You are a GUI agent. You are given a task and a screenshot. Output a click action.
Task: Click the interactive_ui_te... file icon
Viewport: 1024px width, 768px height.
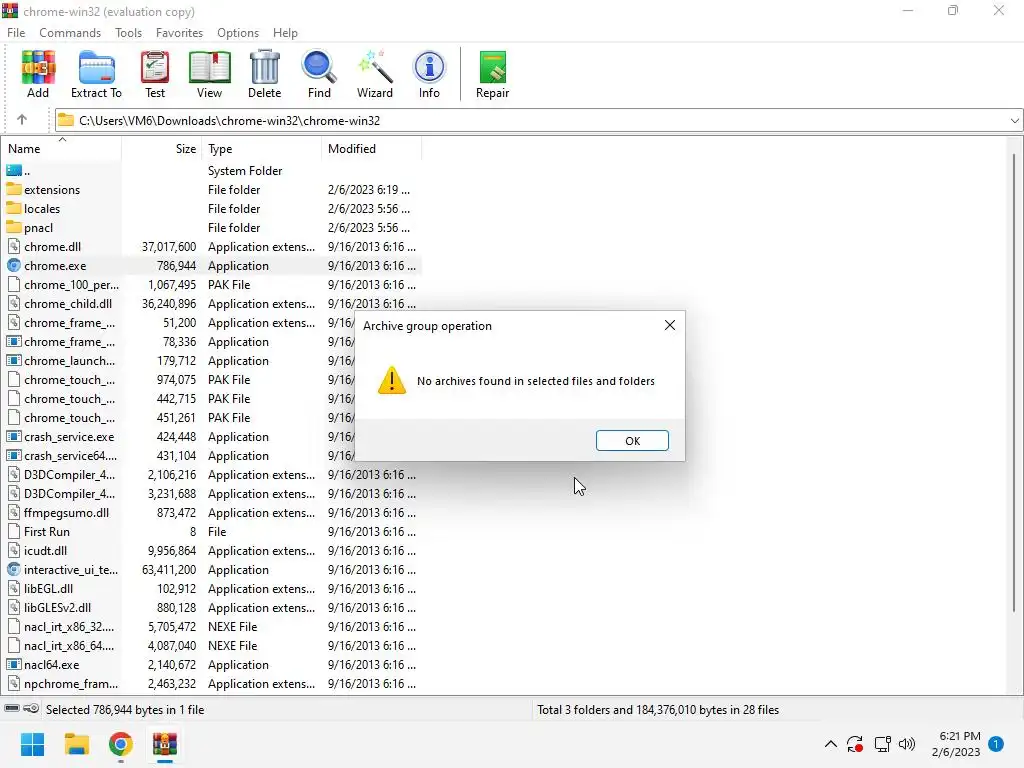tap(14, 569)
